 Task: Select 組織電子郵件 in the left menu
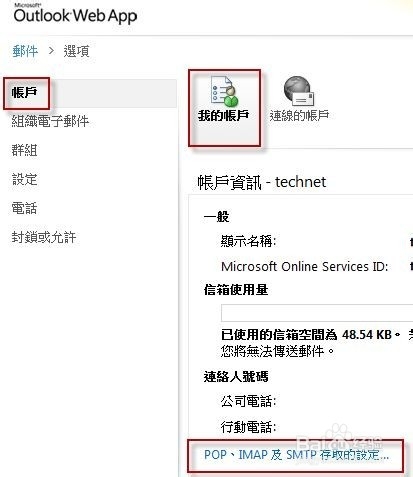click(50, 121)
